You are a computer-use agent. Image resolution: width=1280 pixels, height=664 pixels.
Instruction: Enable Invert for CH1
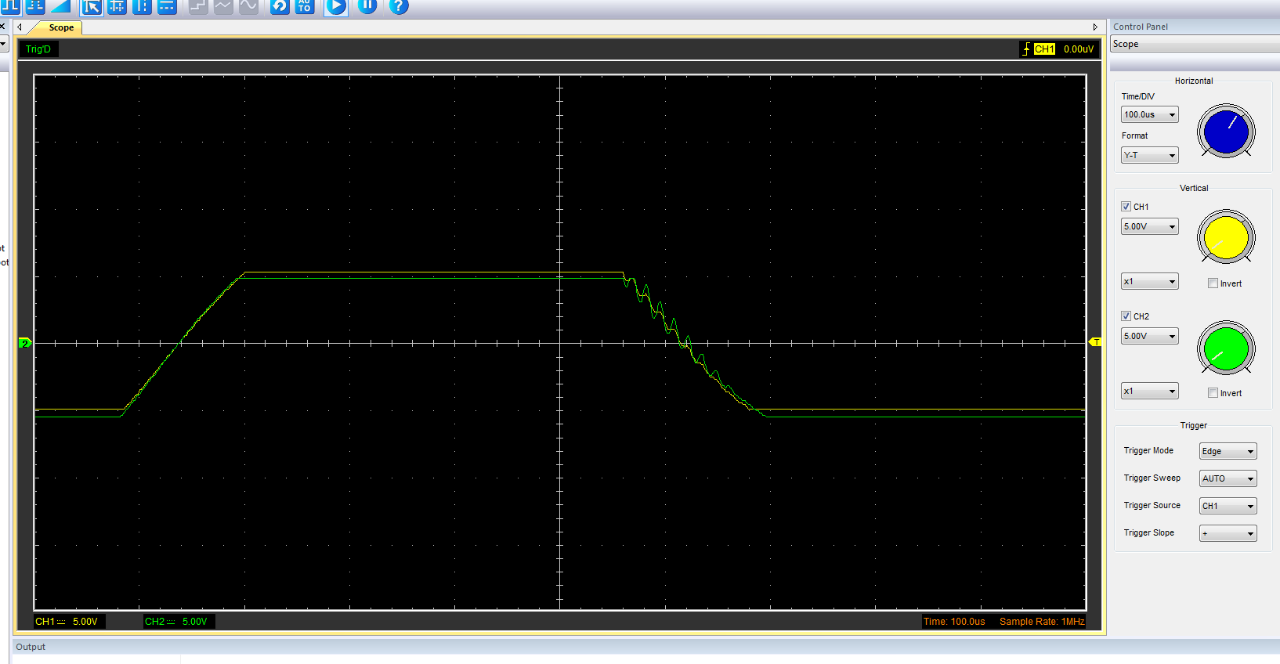1212,282
